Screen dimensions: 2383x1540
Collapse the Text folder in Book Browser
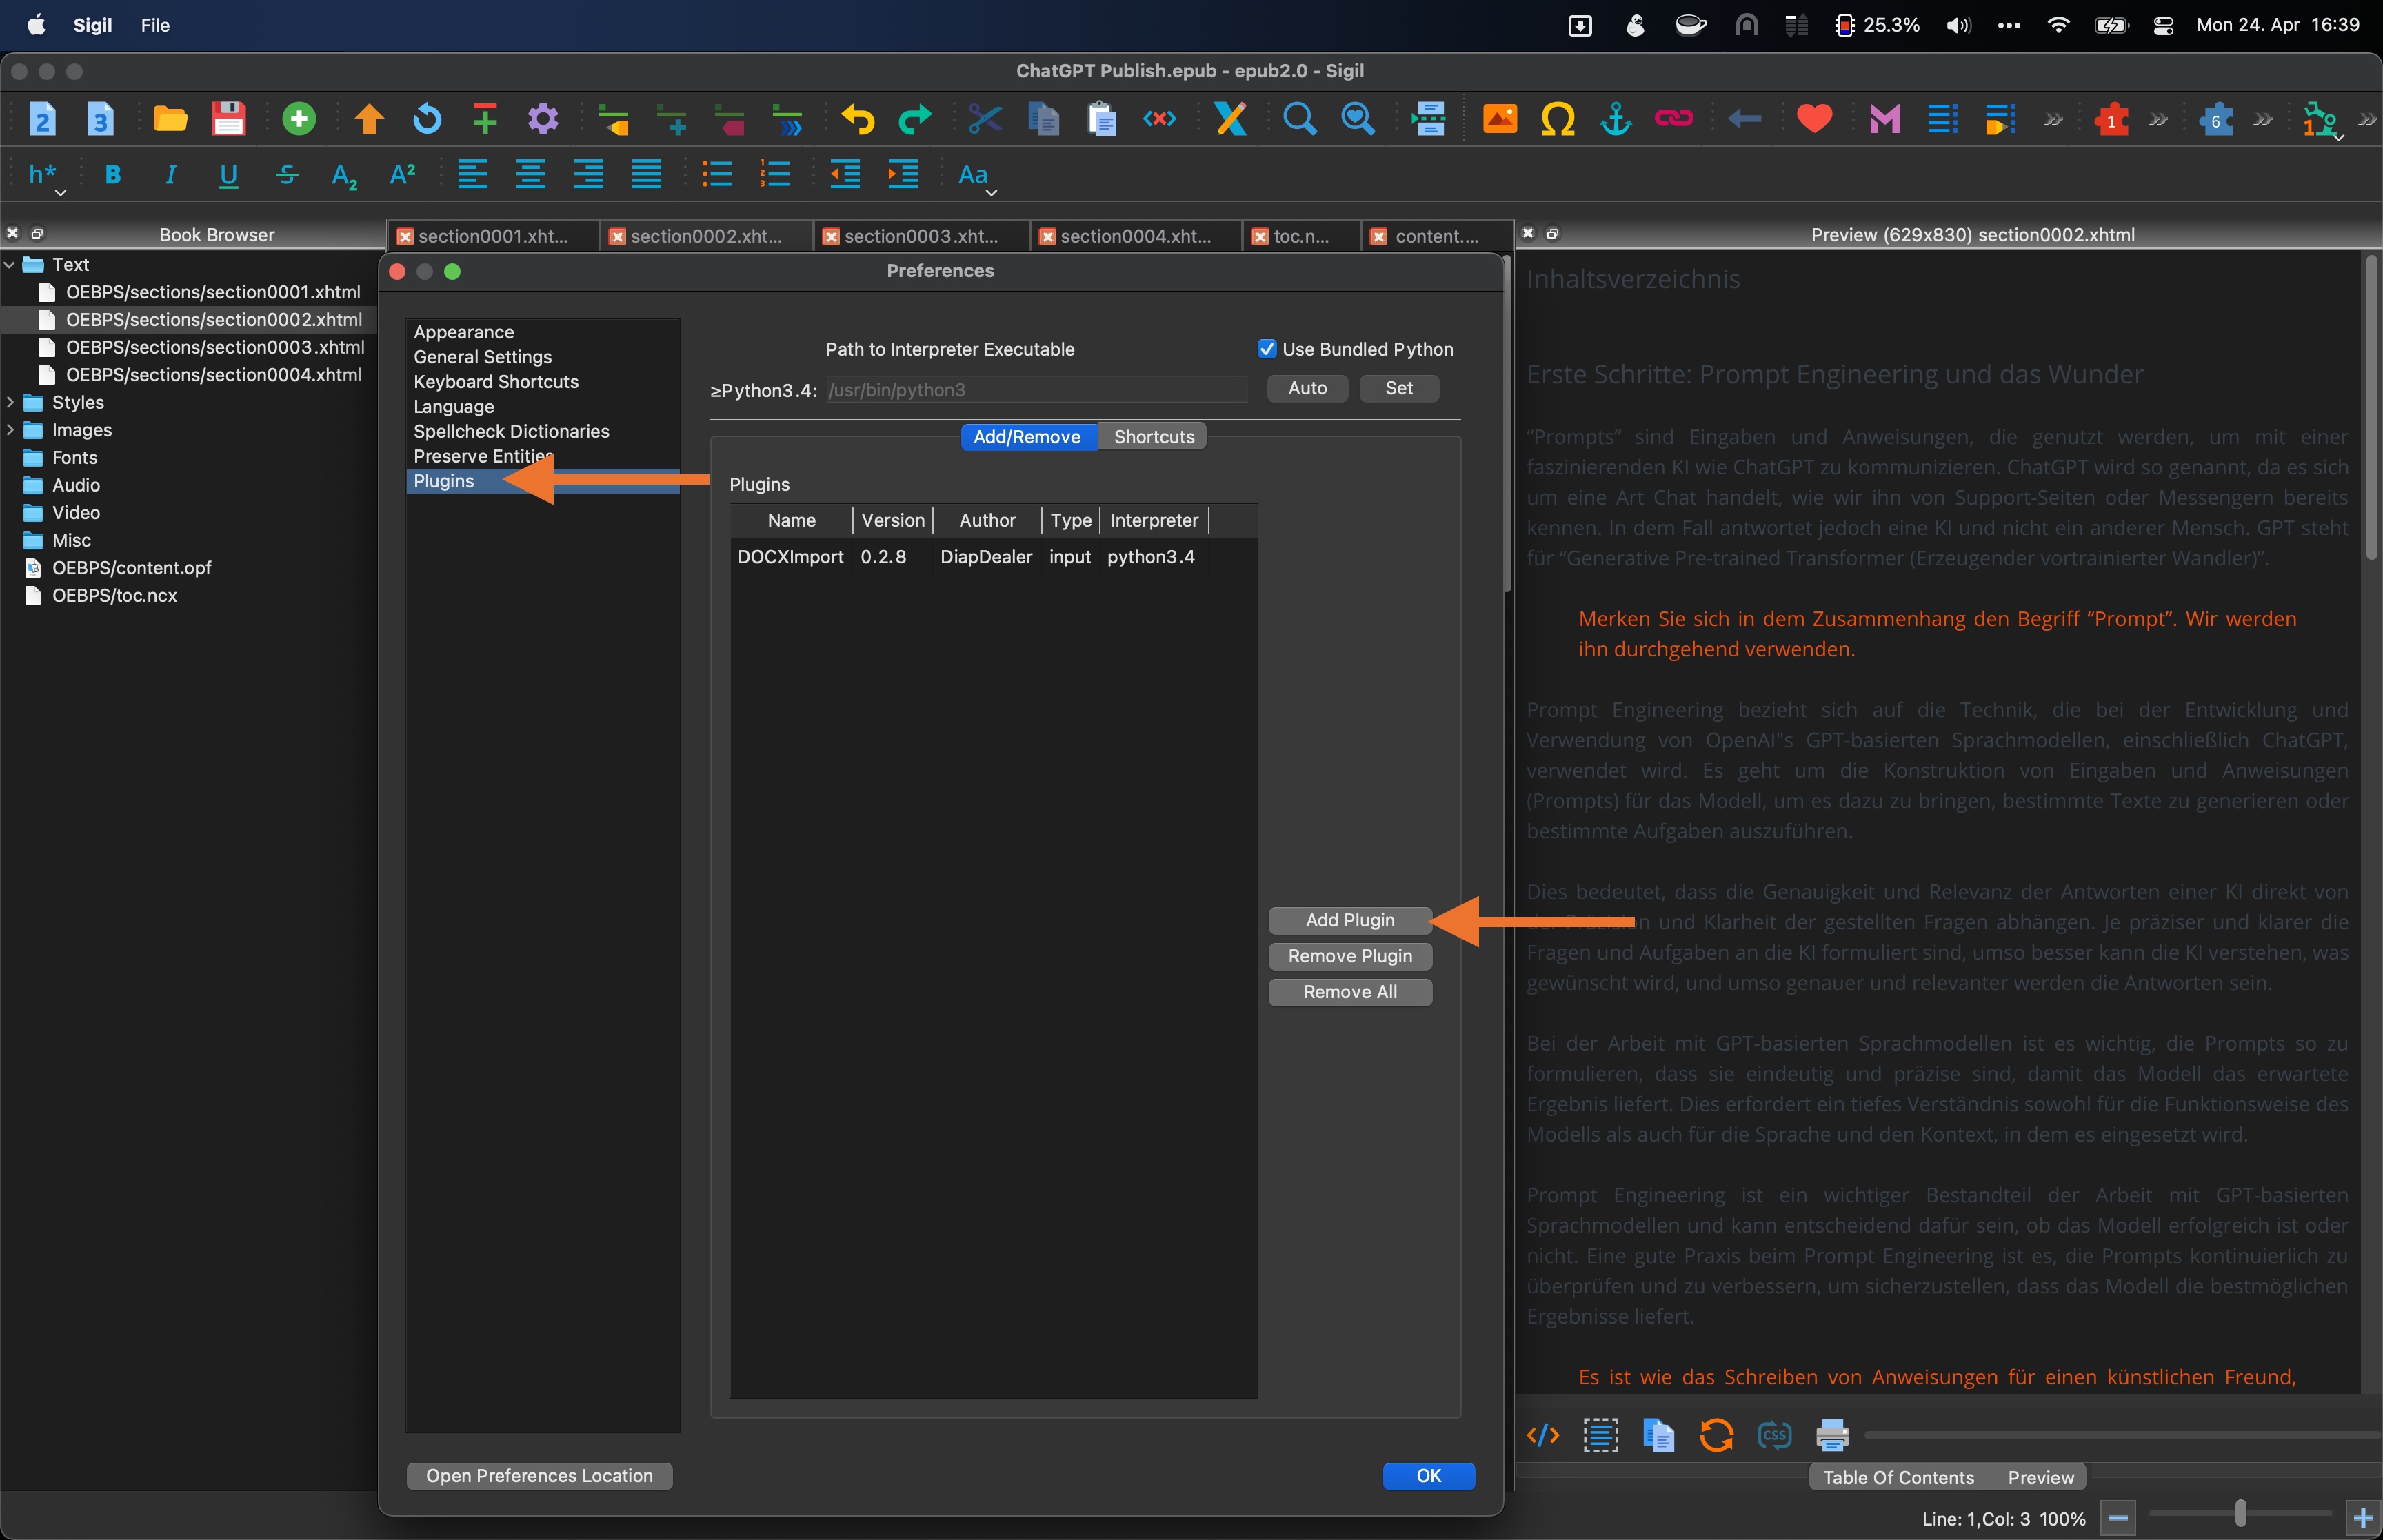tap(10, 265)
